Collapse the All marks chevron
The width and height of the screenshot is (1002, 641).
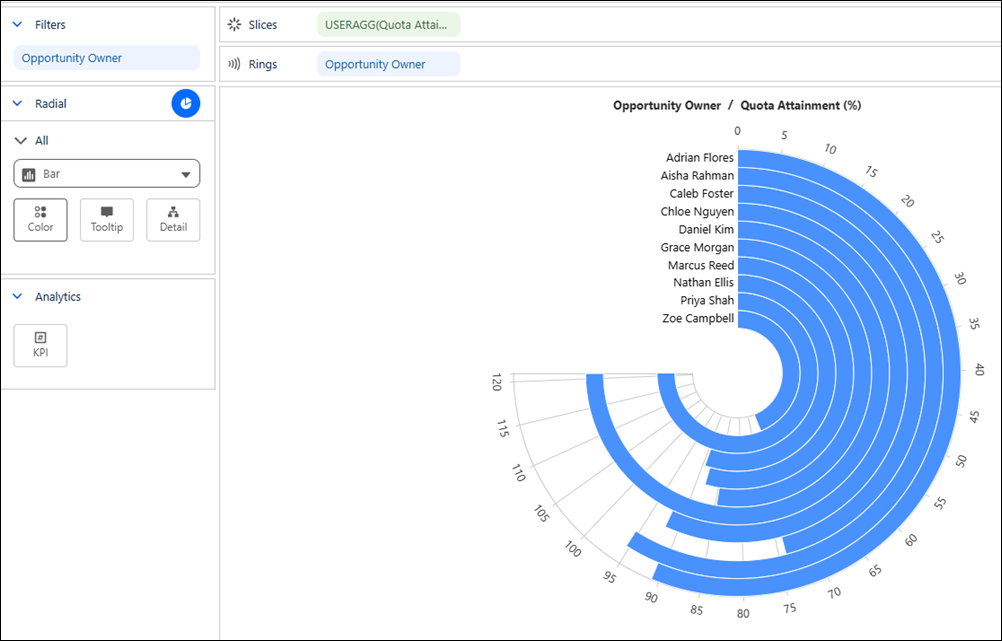tap(20, 141)
